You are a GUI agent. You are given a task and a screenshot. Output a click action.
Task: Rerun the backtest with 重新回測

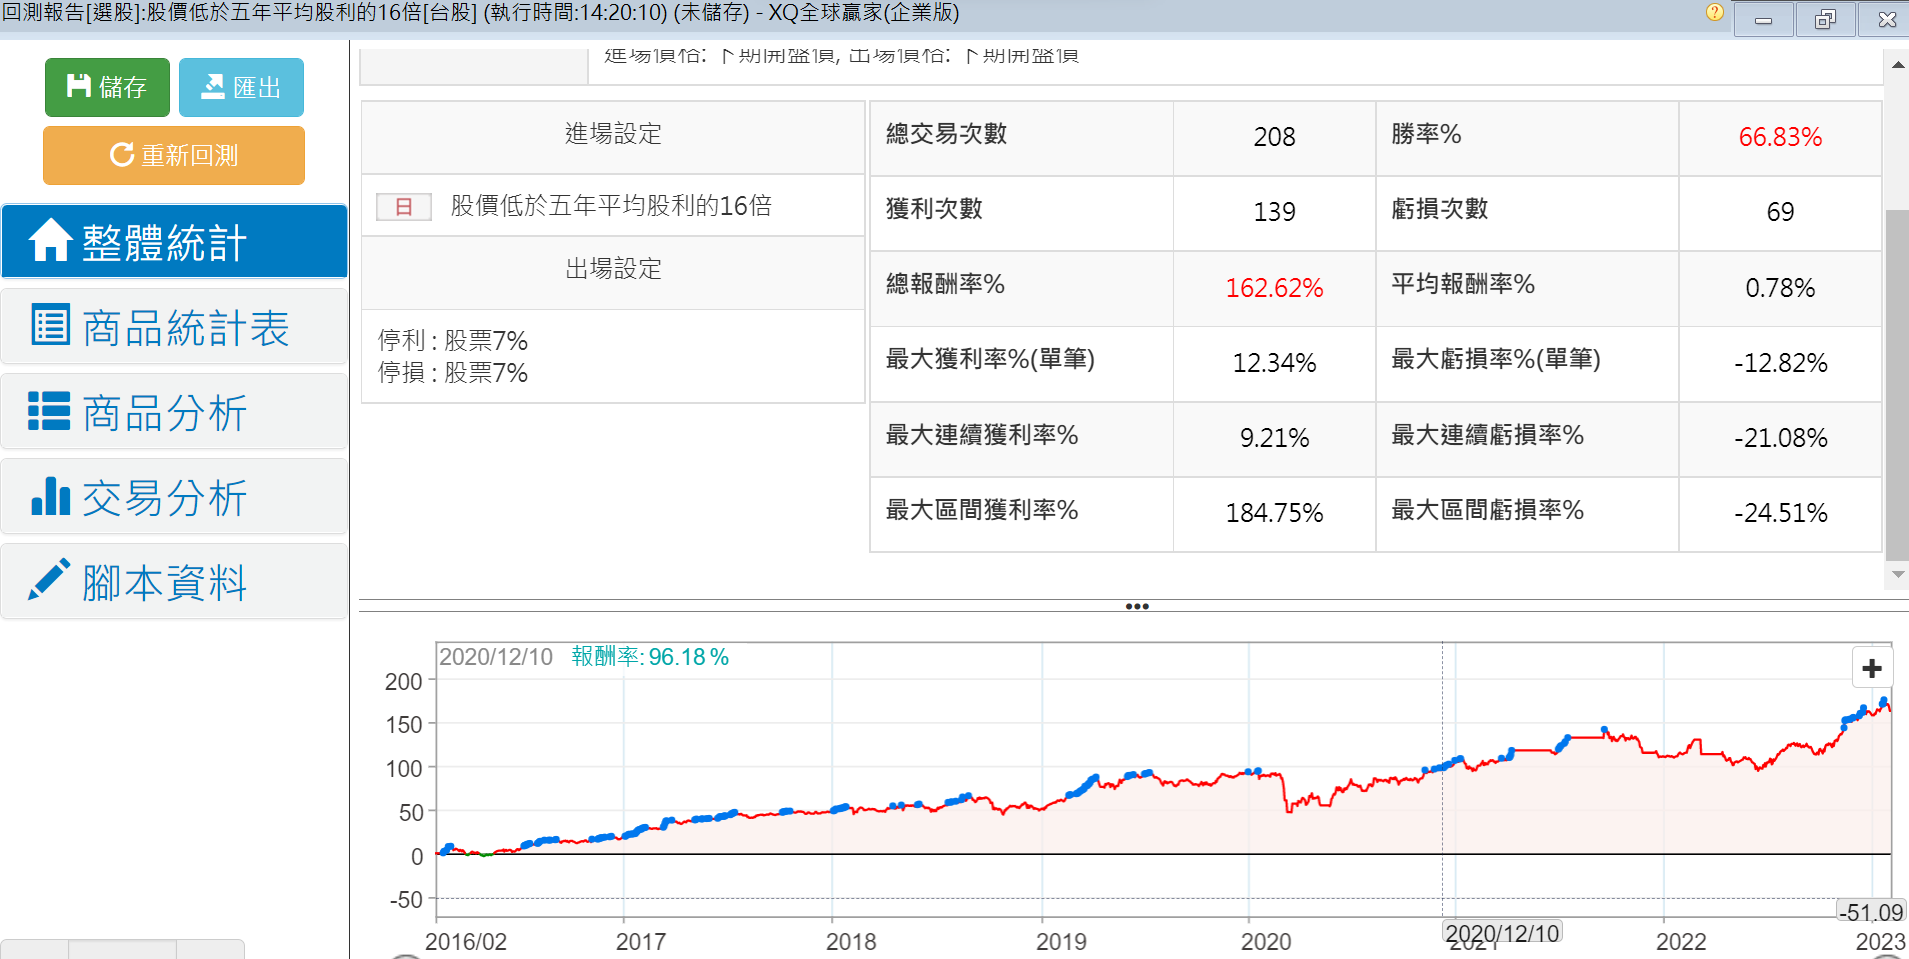tap(174, 156)
